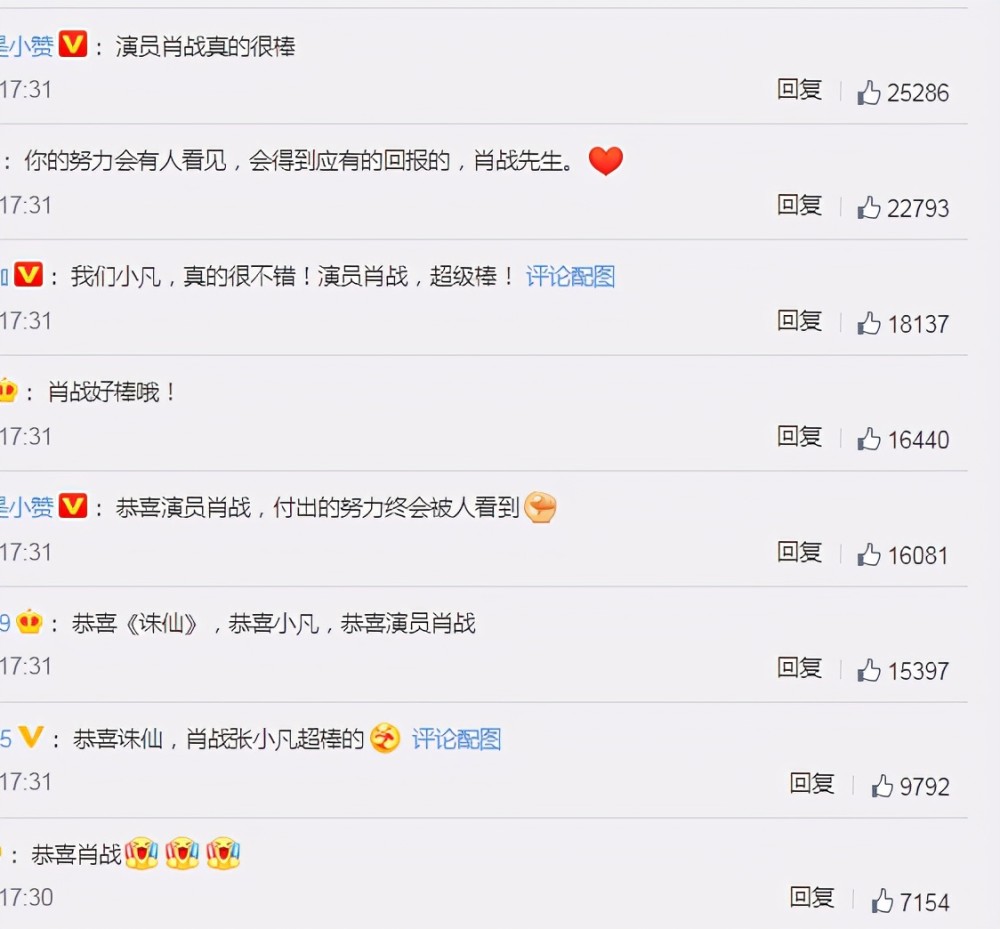The image size is (1000, 929).
Task: Open username link before '演员肖战真的很棒'
Action: coord(27,47)
